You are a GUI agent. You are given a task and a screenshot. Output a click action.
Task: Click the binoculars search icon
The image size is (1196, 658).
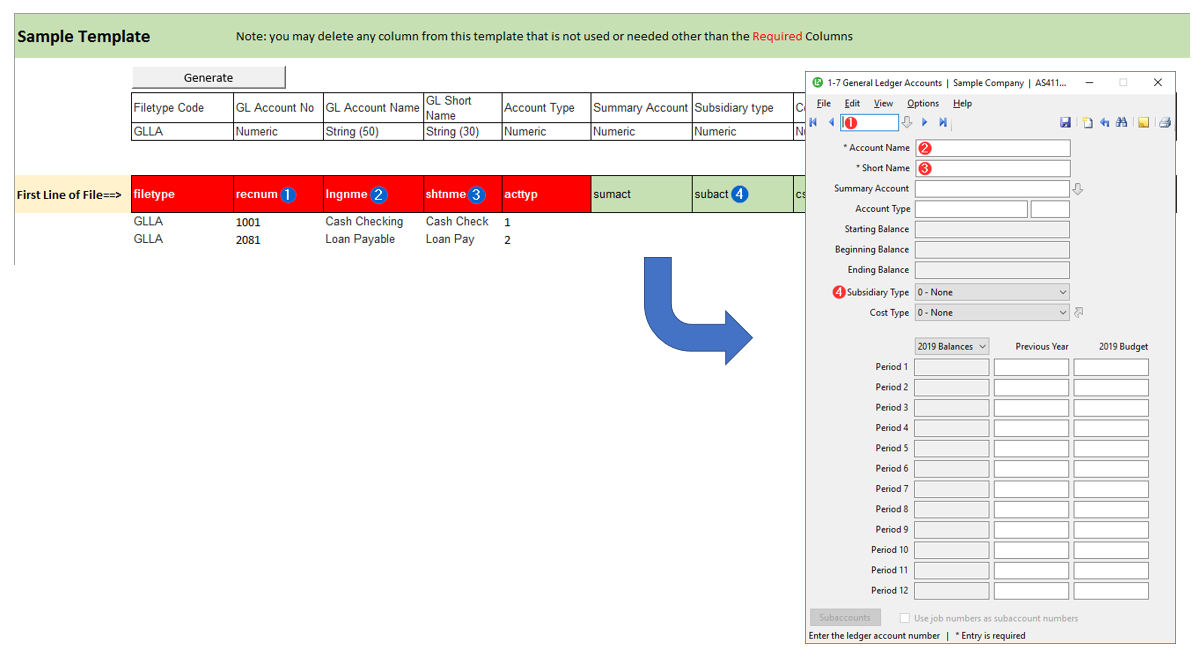click(1122, 123)
